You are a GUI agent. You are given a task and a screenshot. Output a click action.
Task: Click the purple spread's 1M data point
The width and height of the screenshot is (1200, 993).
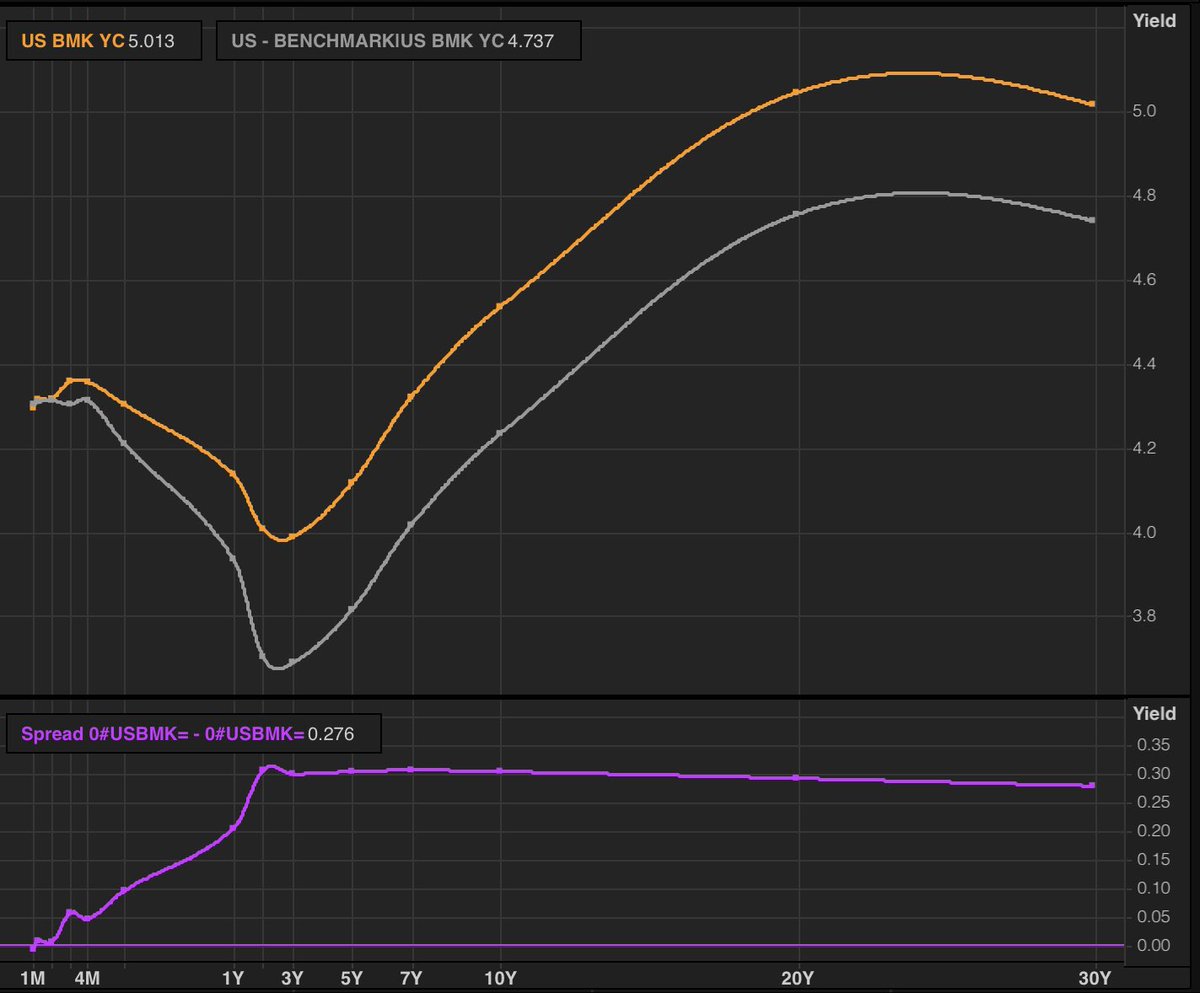[33, 946]
